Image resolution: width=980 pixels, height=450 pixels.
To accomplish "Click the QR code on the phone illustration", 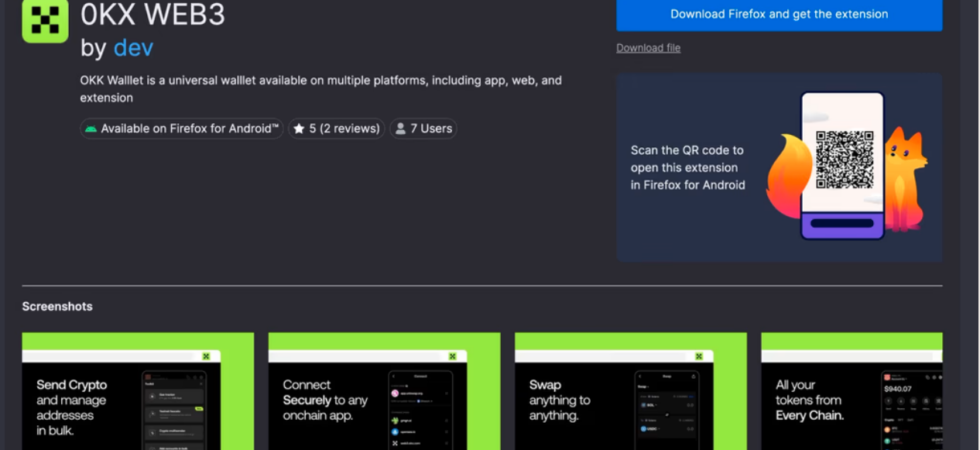I will 844,159.
